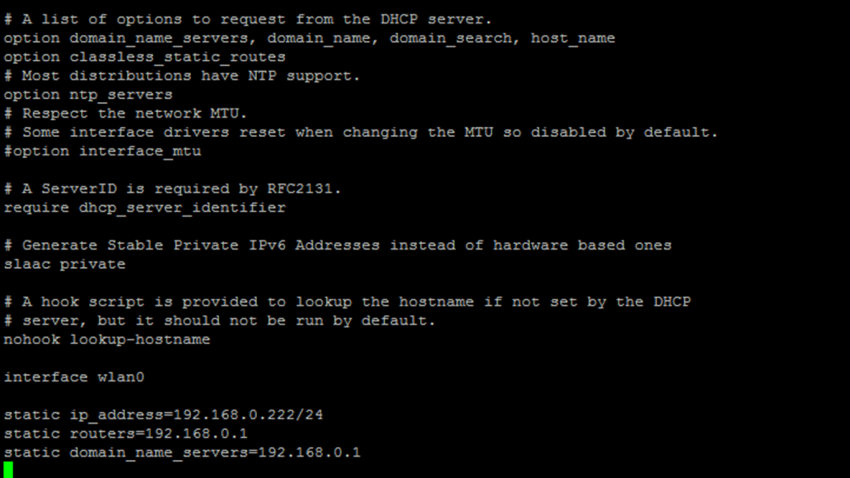Select the 'require dhcp_server_identifier' line
The height and width of the screenshot is (478, 850).
point(145,207)
